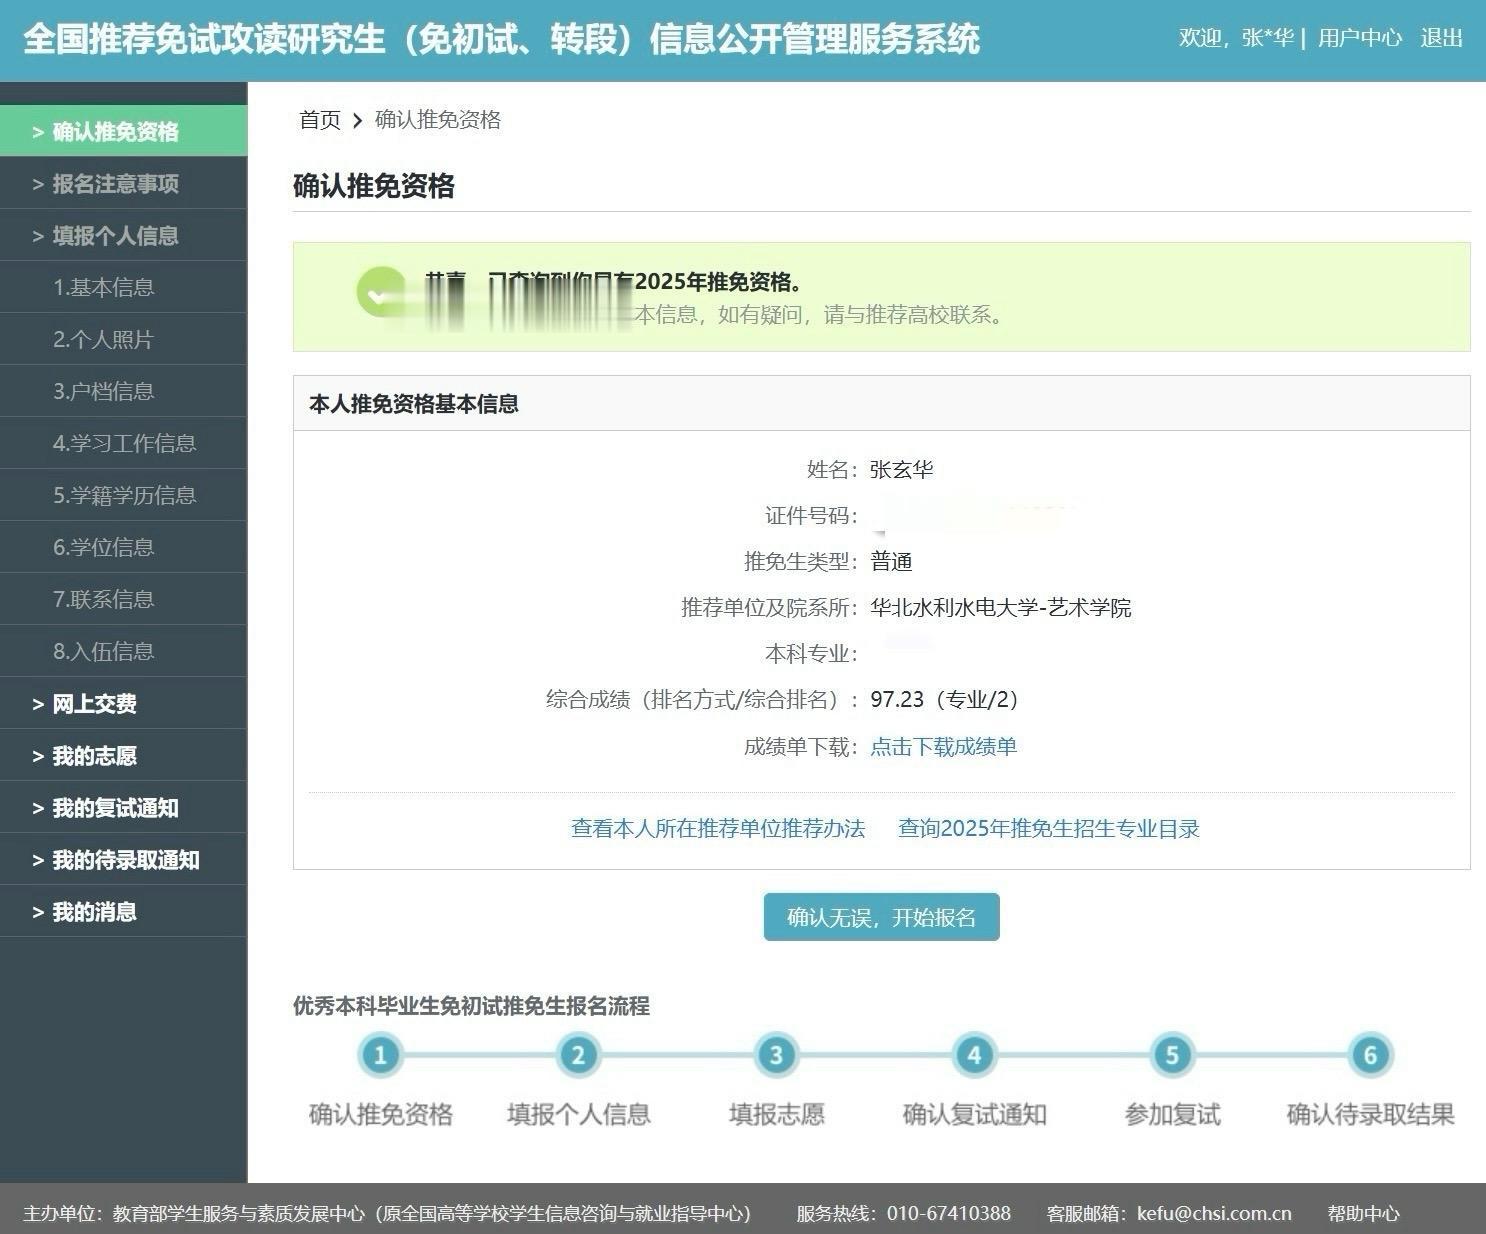Open 用户中心 in the top header
1486x1234 pixels.
(x=1359, y=38)
